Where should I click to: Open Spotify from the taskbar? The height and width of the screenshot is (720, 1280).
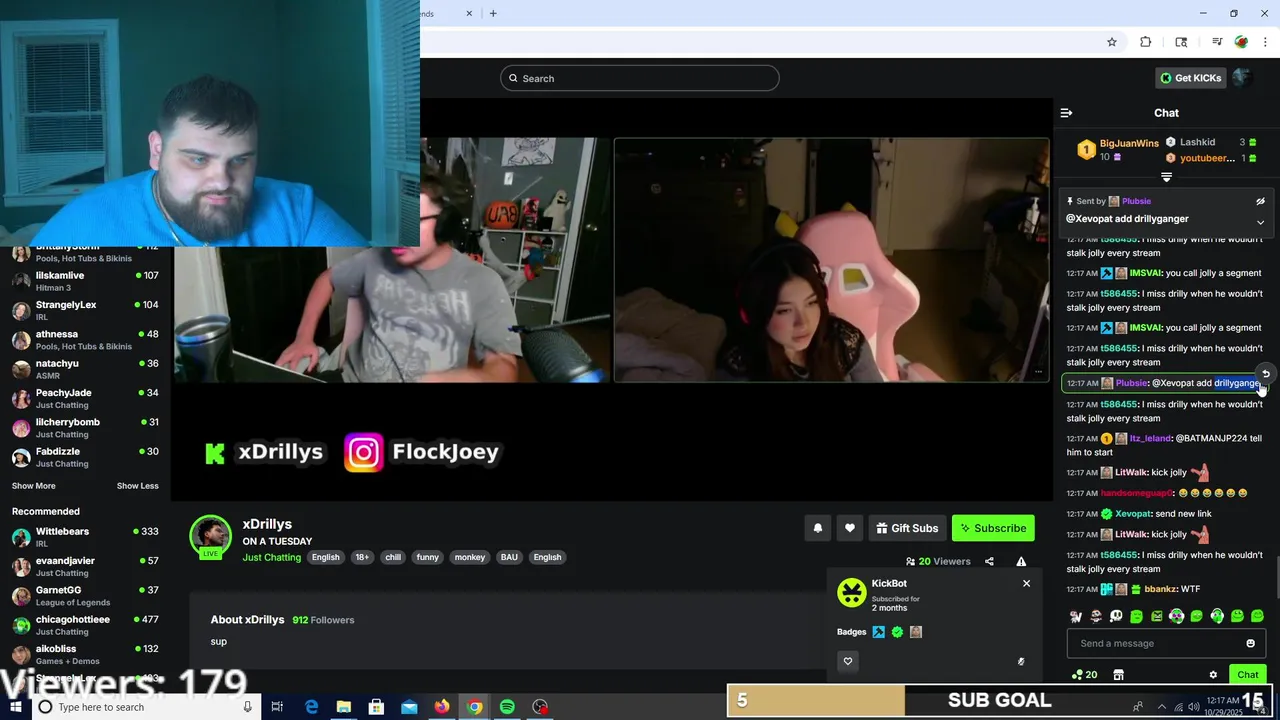(x=507, y=707)
